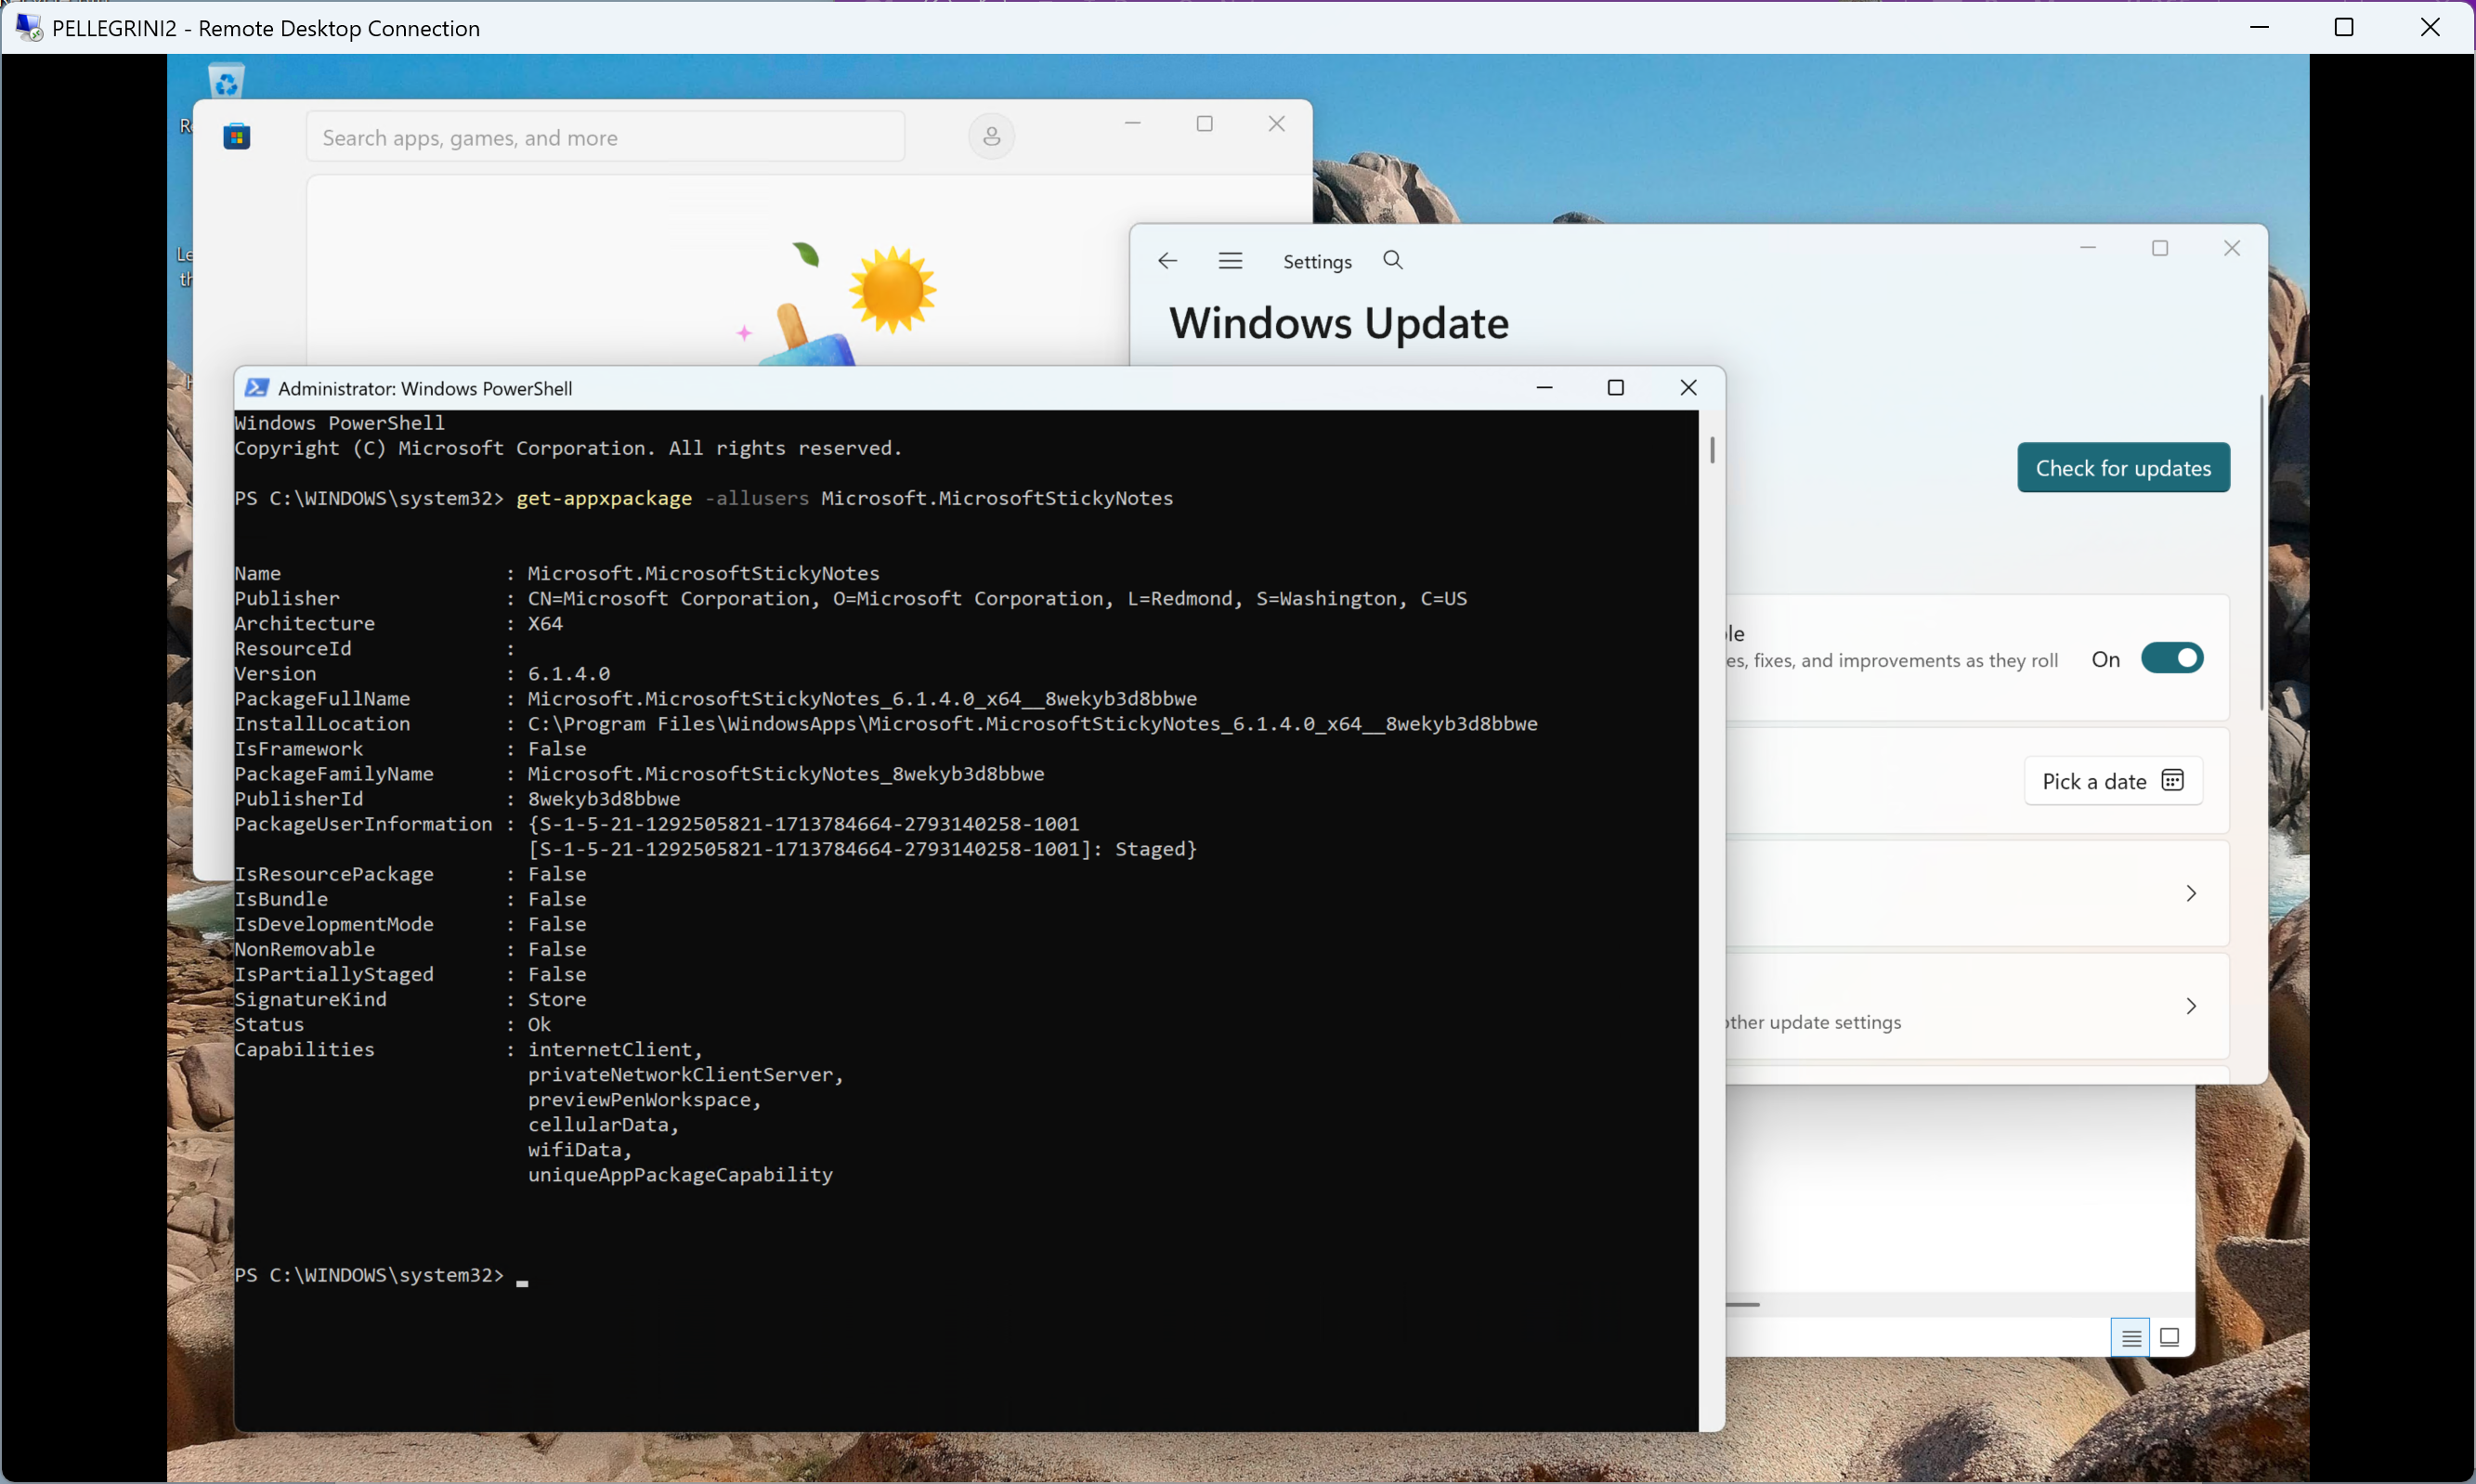
Task: Maximize the Settings window
Action: point(2159,248)
